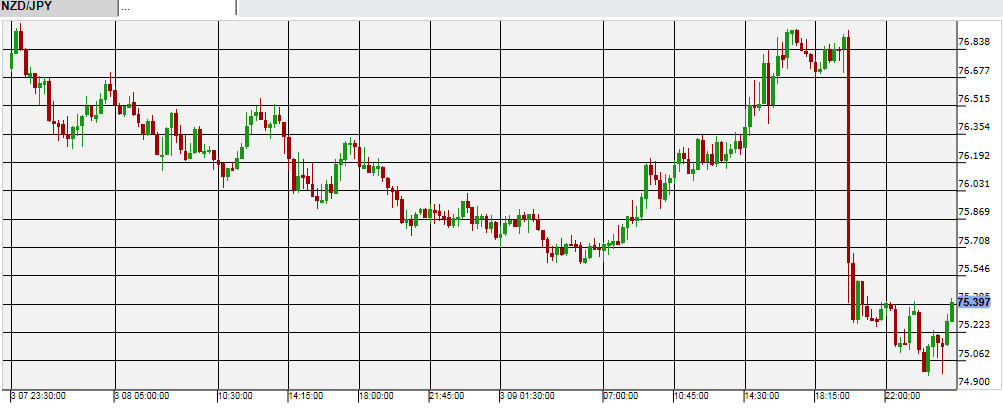
Task: Click the large red candle of the sharp drop
Action: coord(848,160)
